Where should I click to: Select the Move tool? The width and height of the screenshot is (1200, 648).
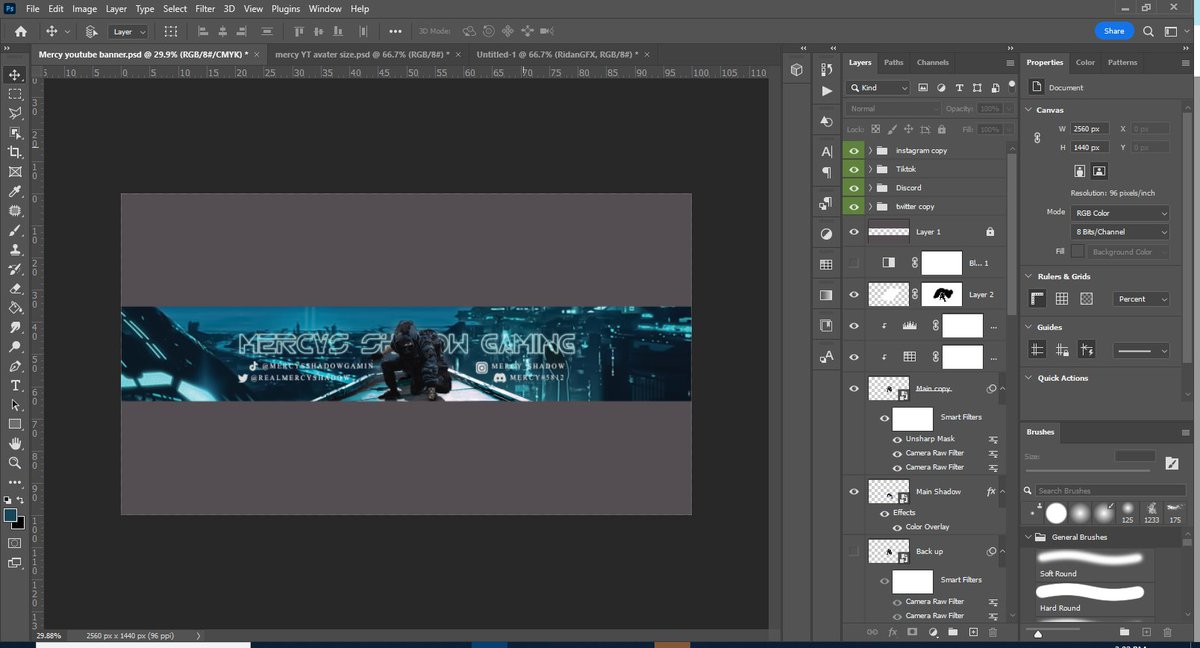14,75
